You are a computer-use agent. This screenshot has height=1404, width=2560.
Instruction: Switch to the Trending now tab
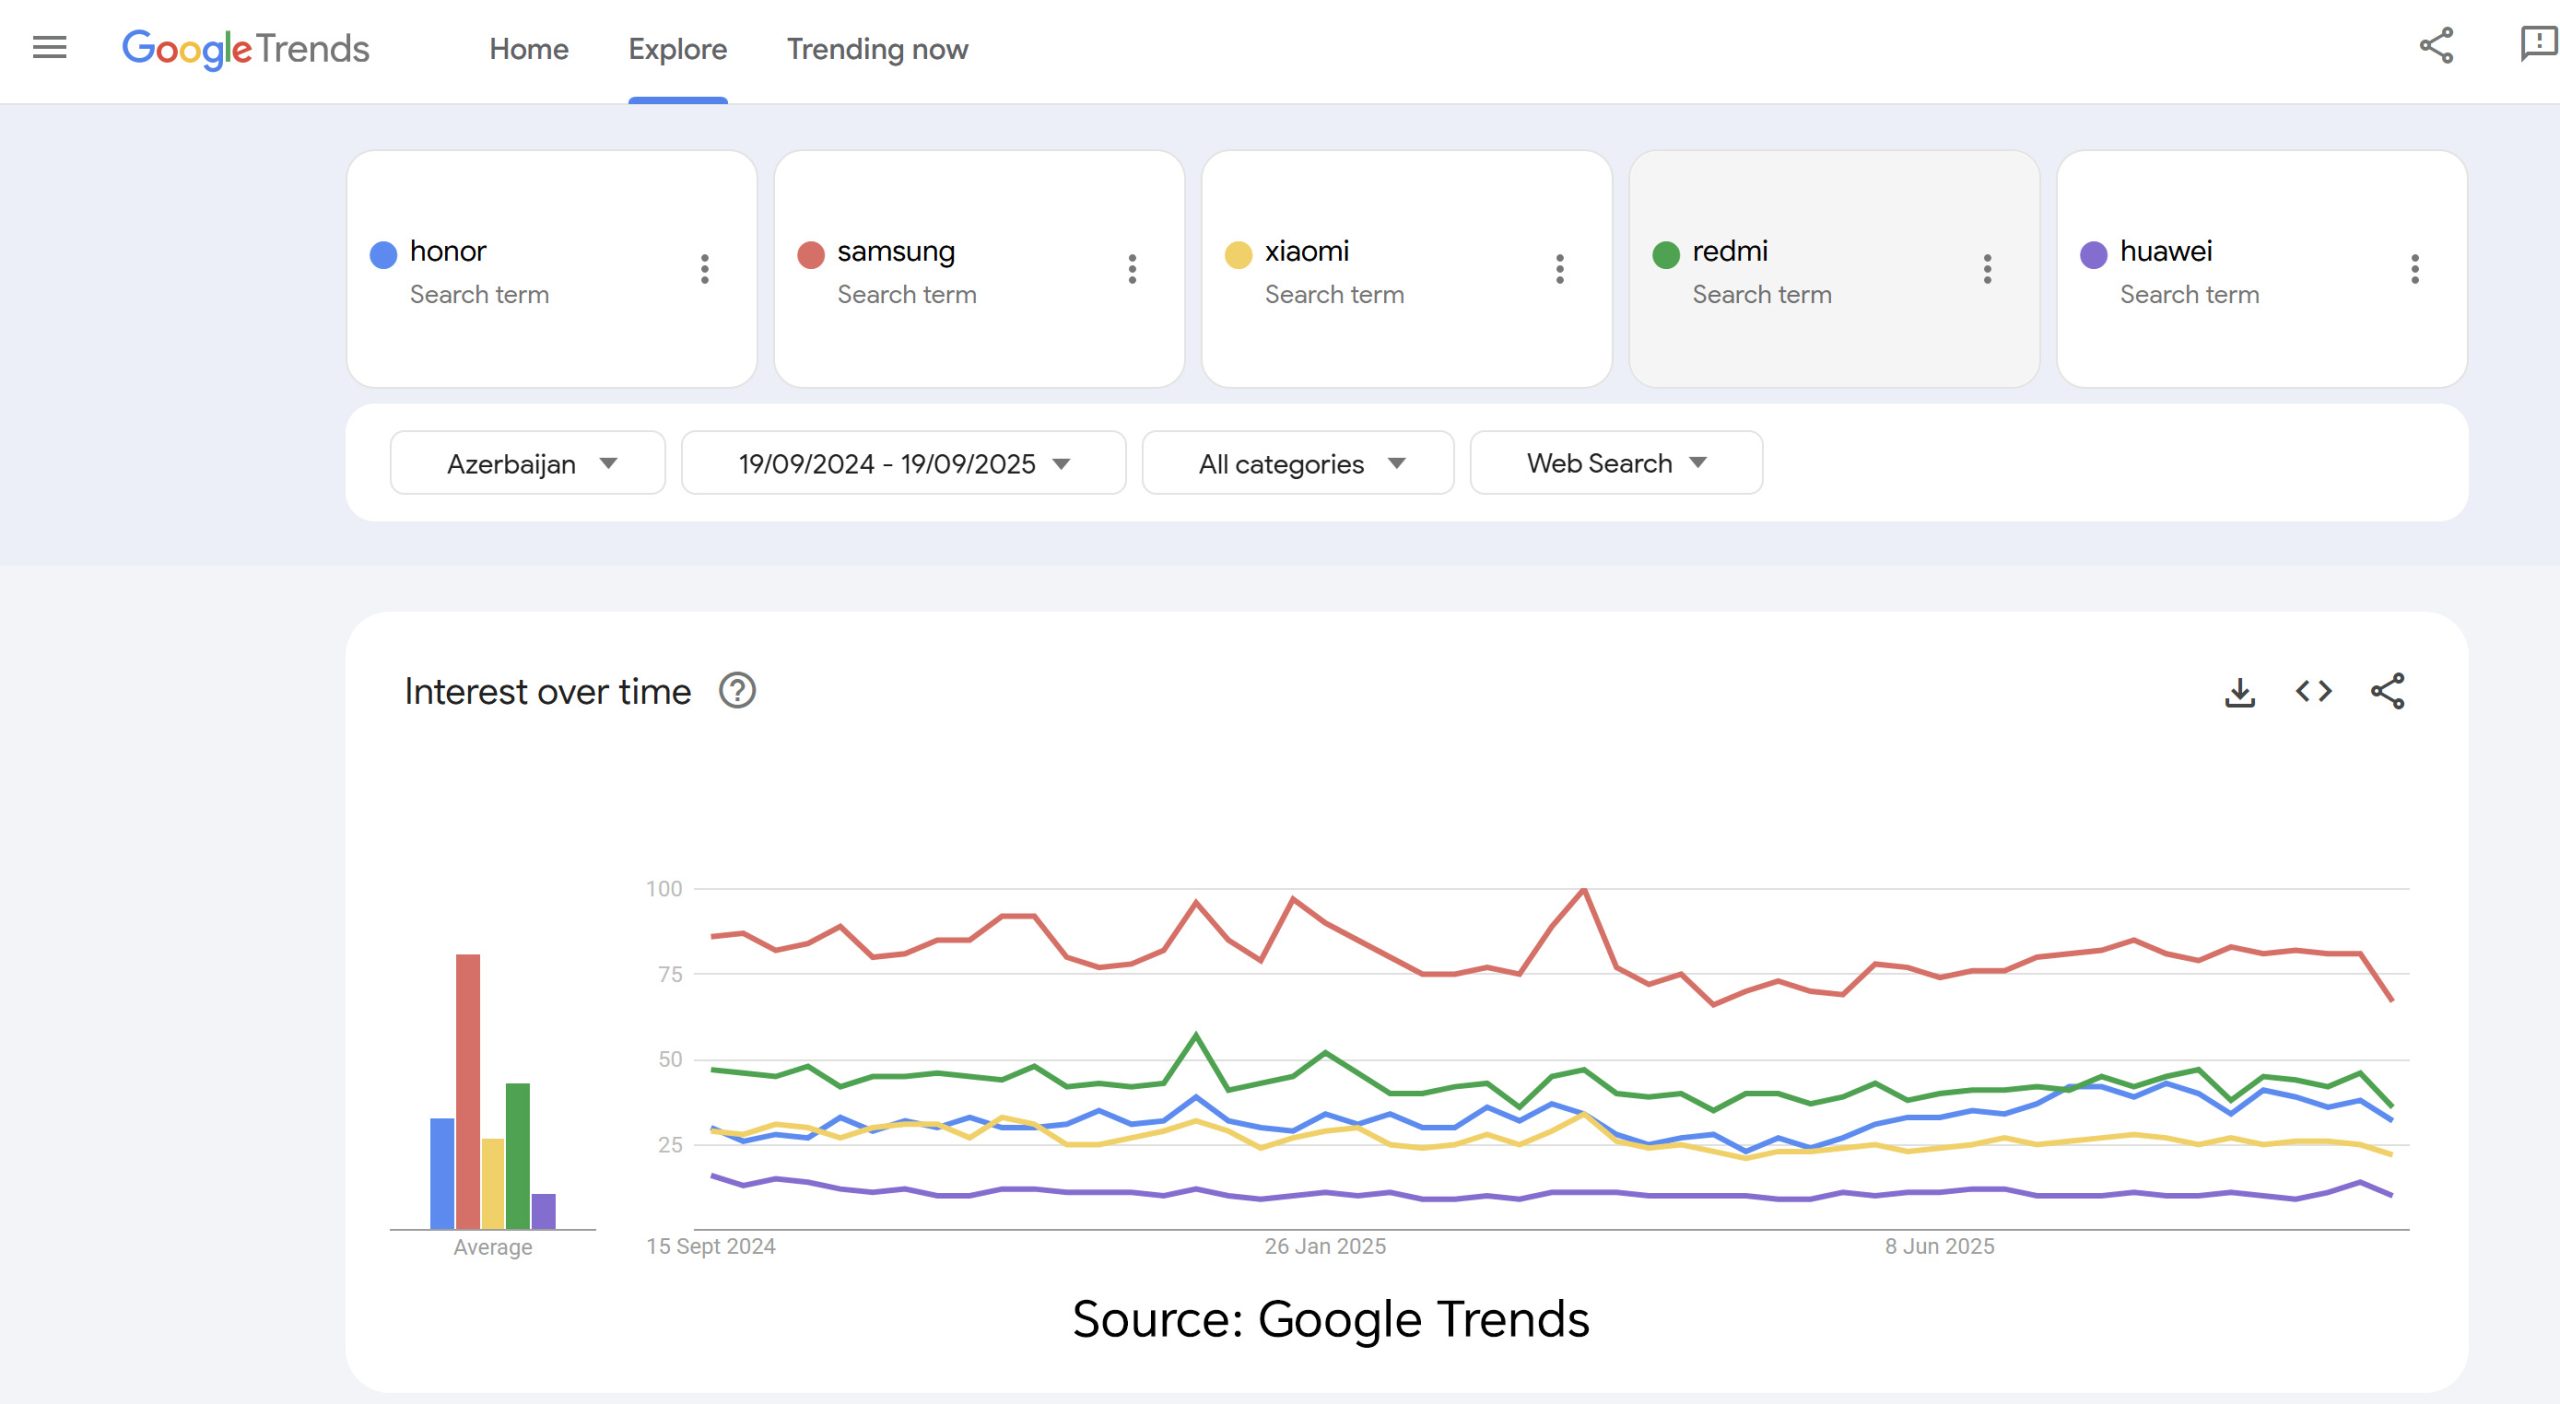[x=877, y=49]
